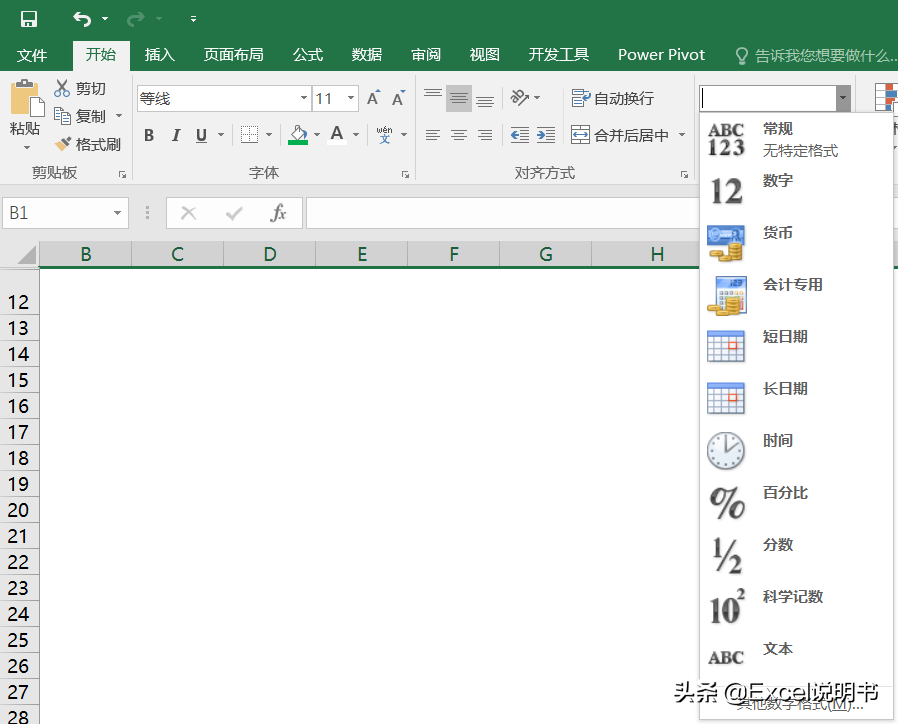Click the number format combo box field
Viewport: 898px width, 724px height.
tap(768, 98)
